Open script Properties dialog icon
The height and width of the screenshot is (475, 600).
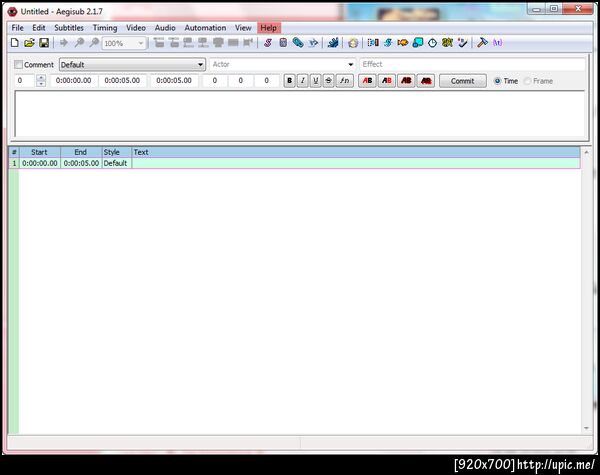[283, 43]
